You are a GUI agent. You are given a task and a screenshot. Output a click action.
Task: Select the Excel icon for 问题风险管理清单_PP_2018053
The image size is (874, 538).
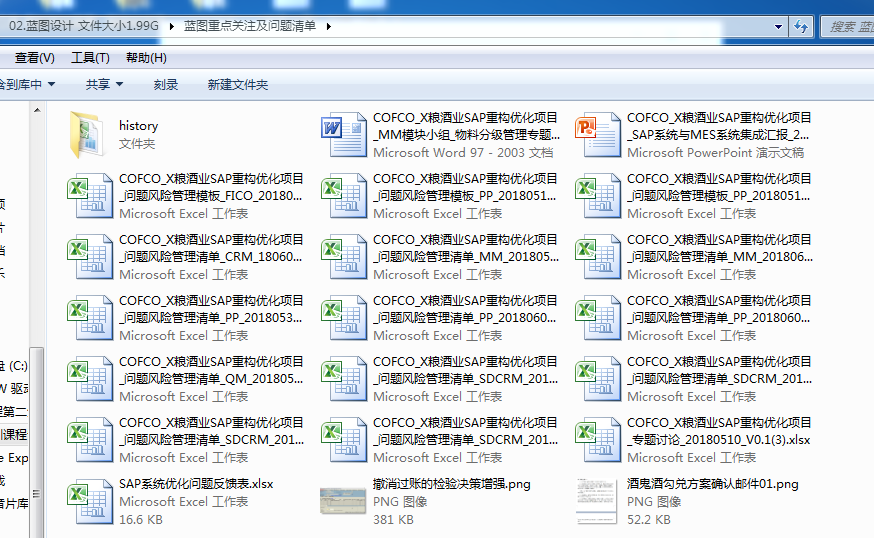(90, 318)
